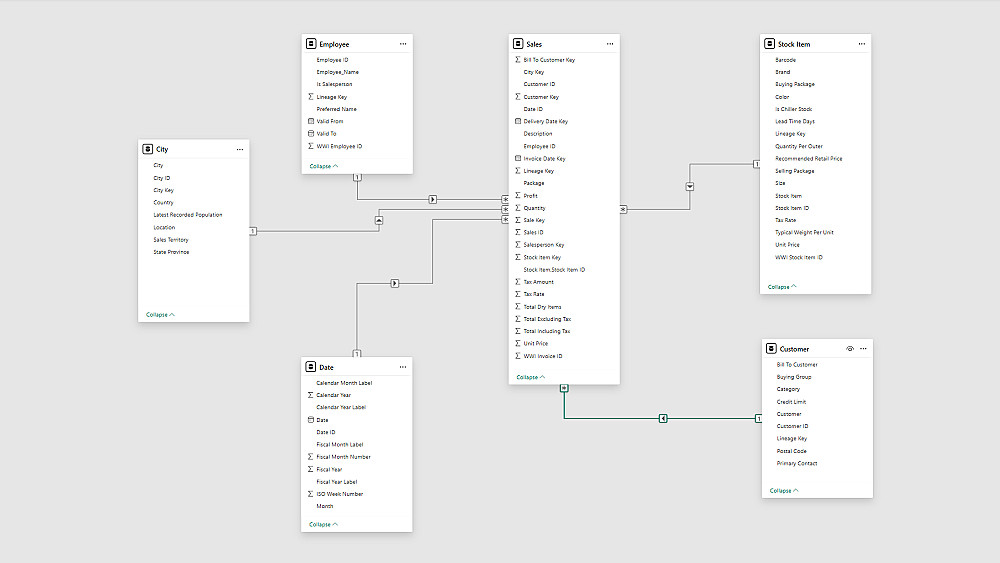Click the Sales table header icon
Screen dimensions: 1000x563
tap(517, 44)
